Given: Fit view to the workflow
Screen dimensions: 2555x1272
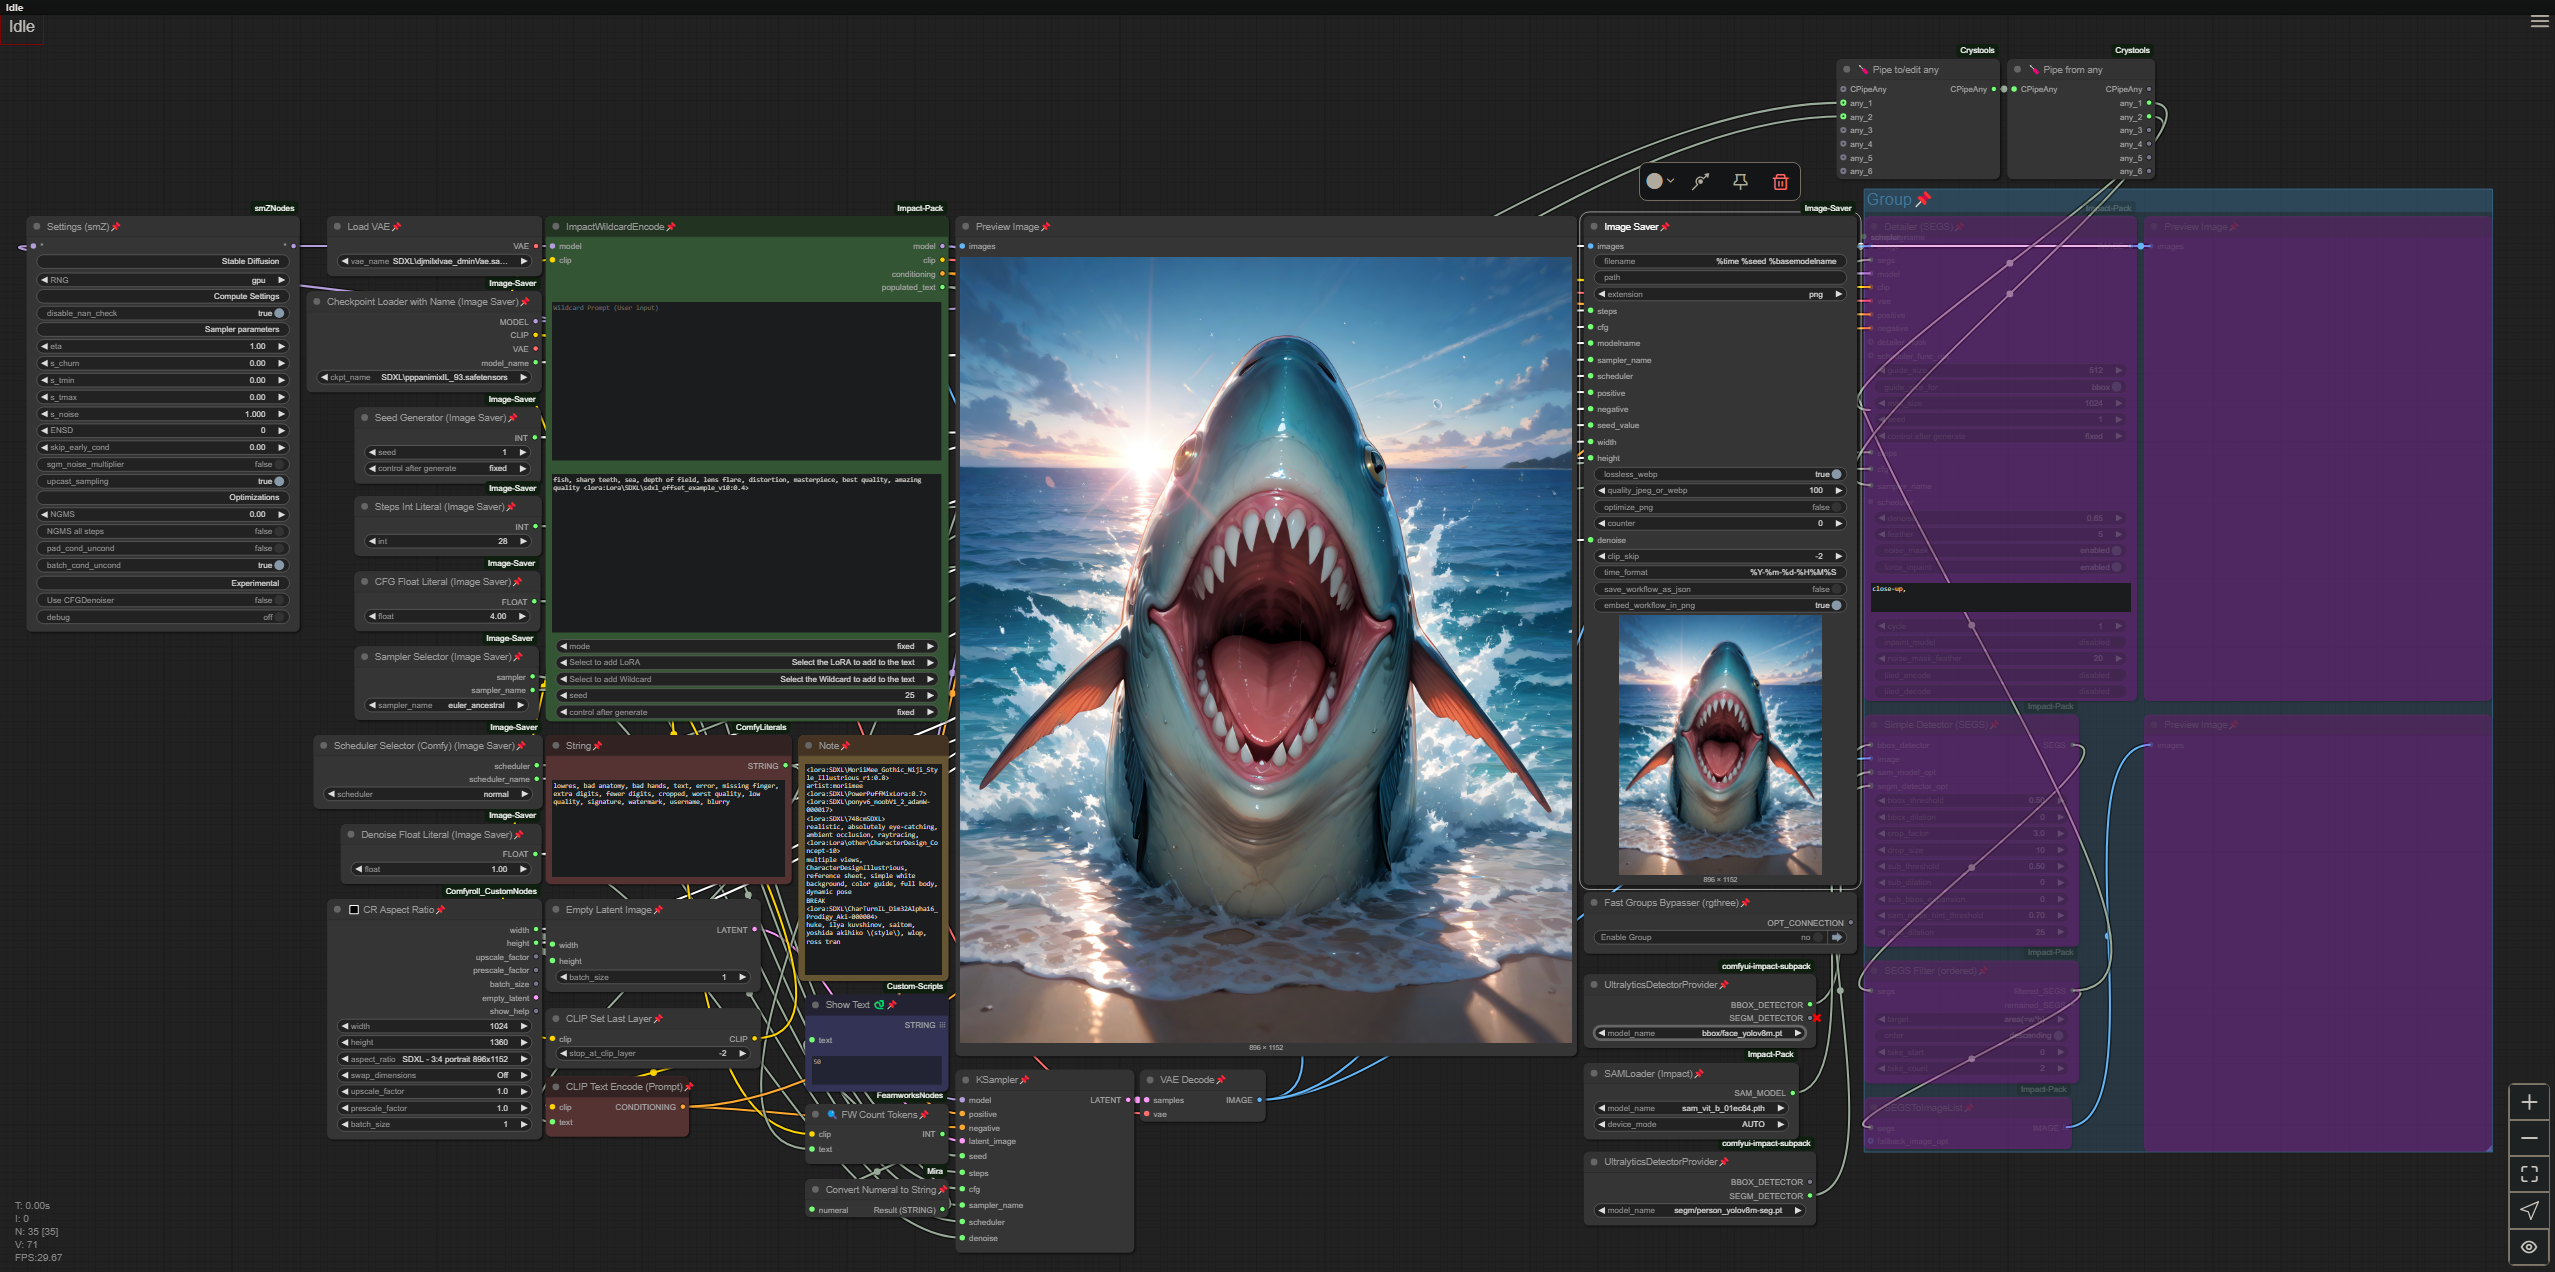Looking at the screenshot, I should (x=2529, y=1174).
